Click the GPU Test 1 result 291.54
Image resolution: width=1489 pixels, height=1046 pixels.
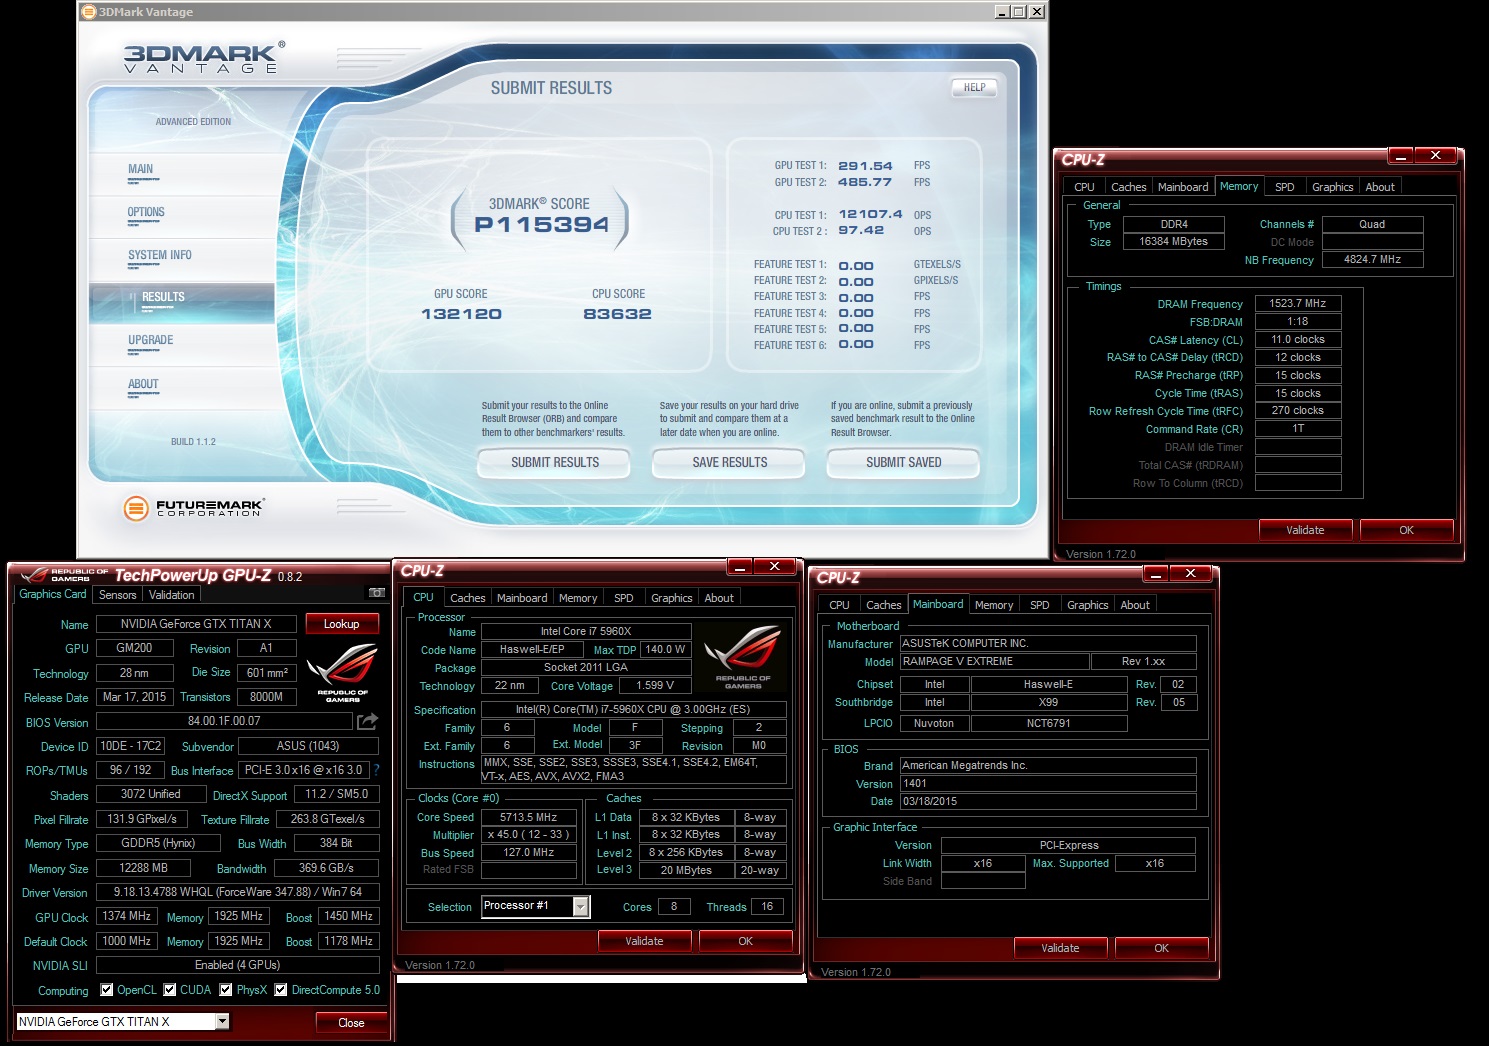click(865, 166)
